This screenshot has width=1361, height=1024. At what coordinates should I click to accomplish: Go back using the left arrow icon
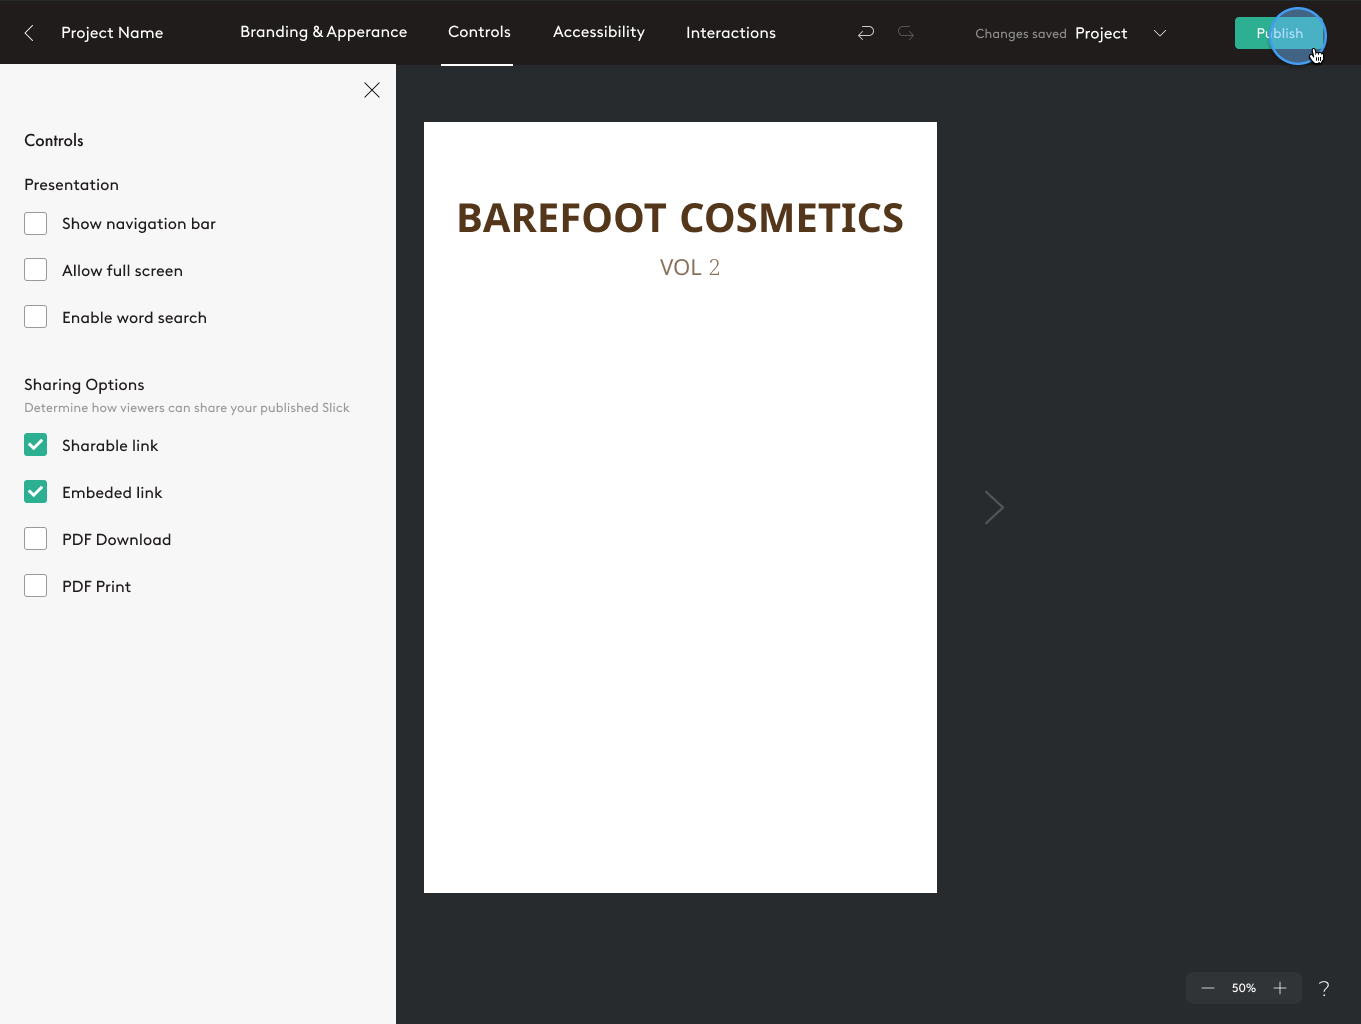pyautogui.click(x=29, y=33)
